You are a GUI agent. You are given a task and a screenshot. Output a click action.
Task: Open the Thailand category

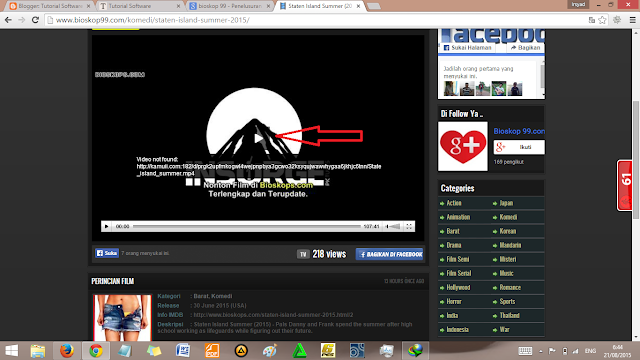pos(509,316)
